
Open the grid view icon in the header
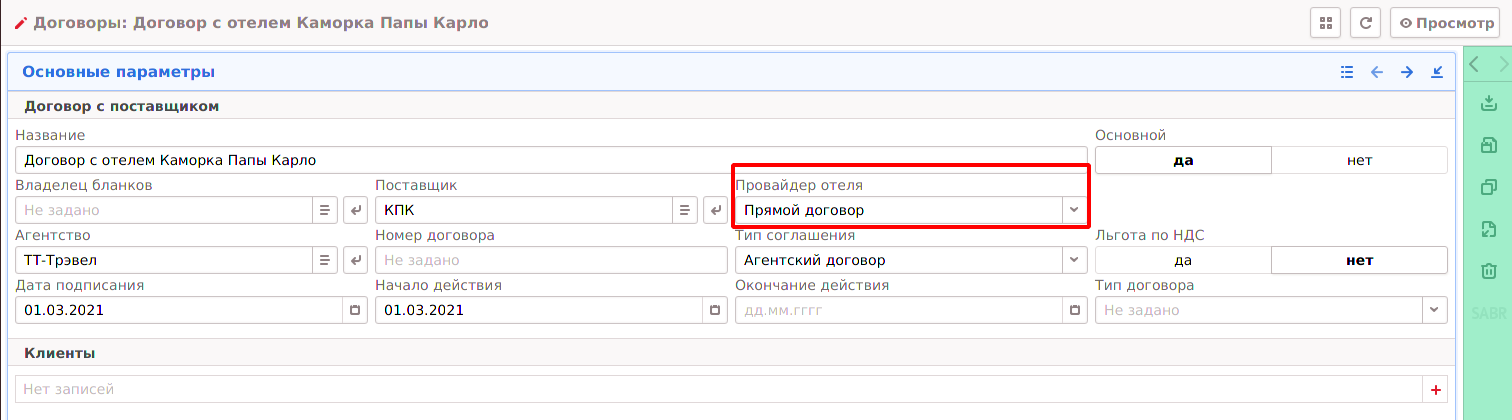point(1325,23)
